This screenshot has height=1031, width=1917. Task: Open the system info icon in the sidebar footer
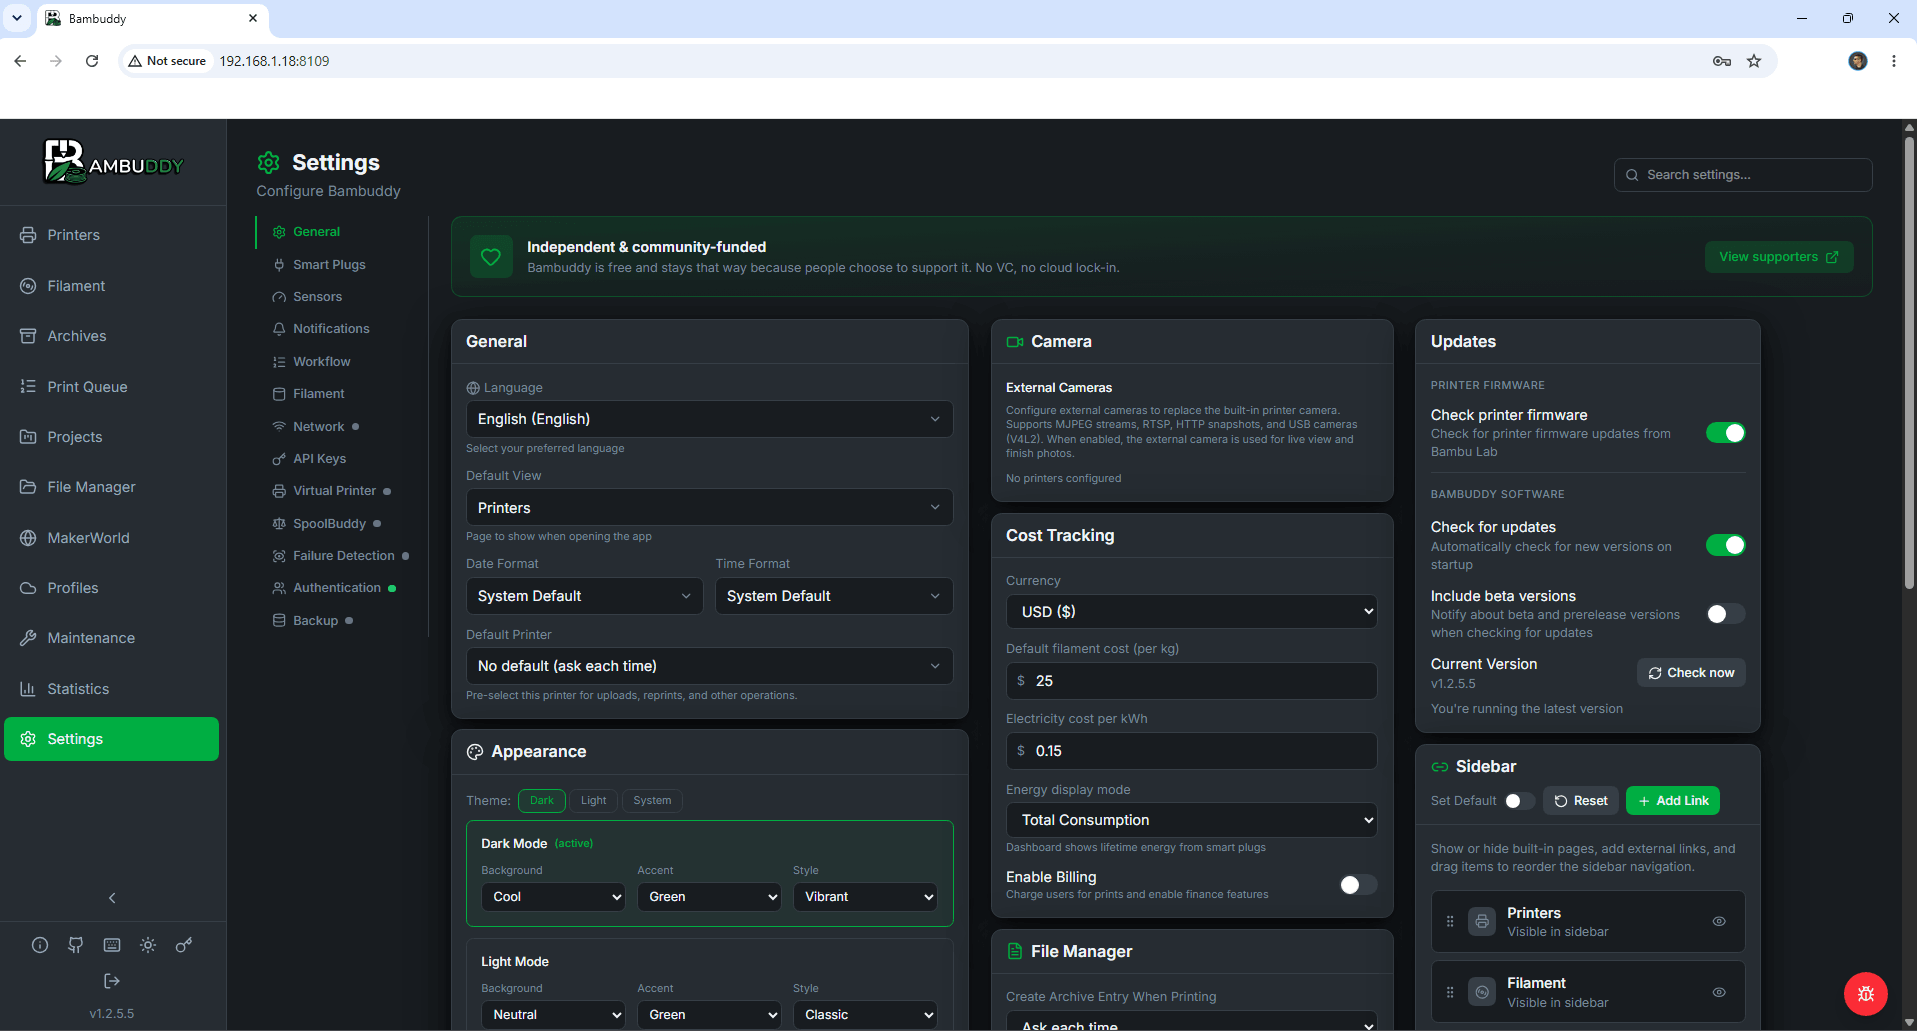tap(40, 945)
